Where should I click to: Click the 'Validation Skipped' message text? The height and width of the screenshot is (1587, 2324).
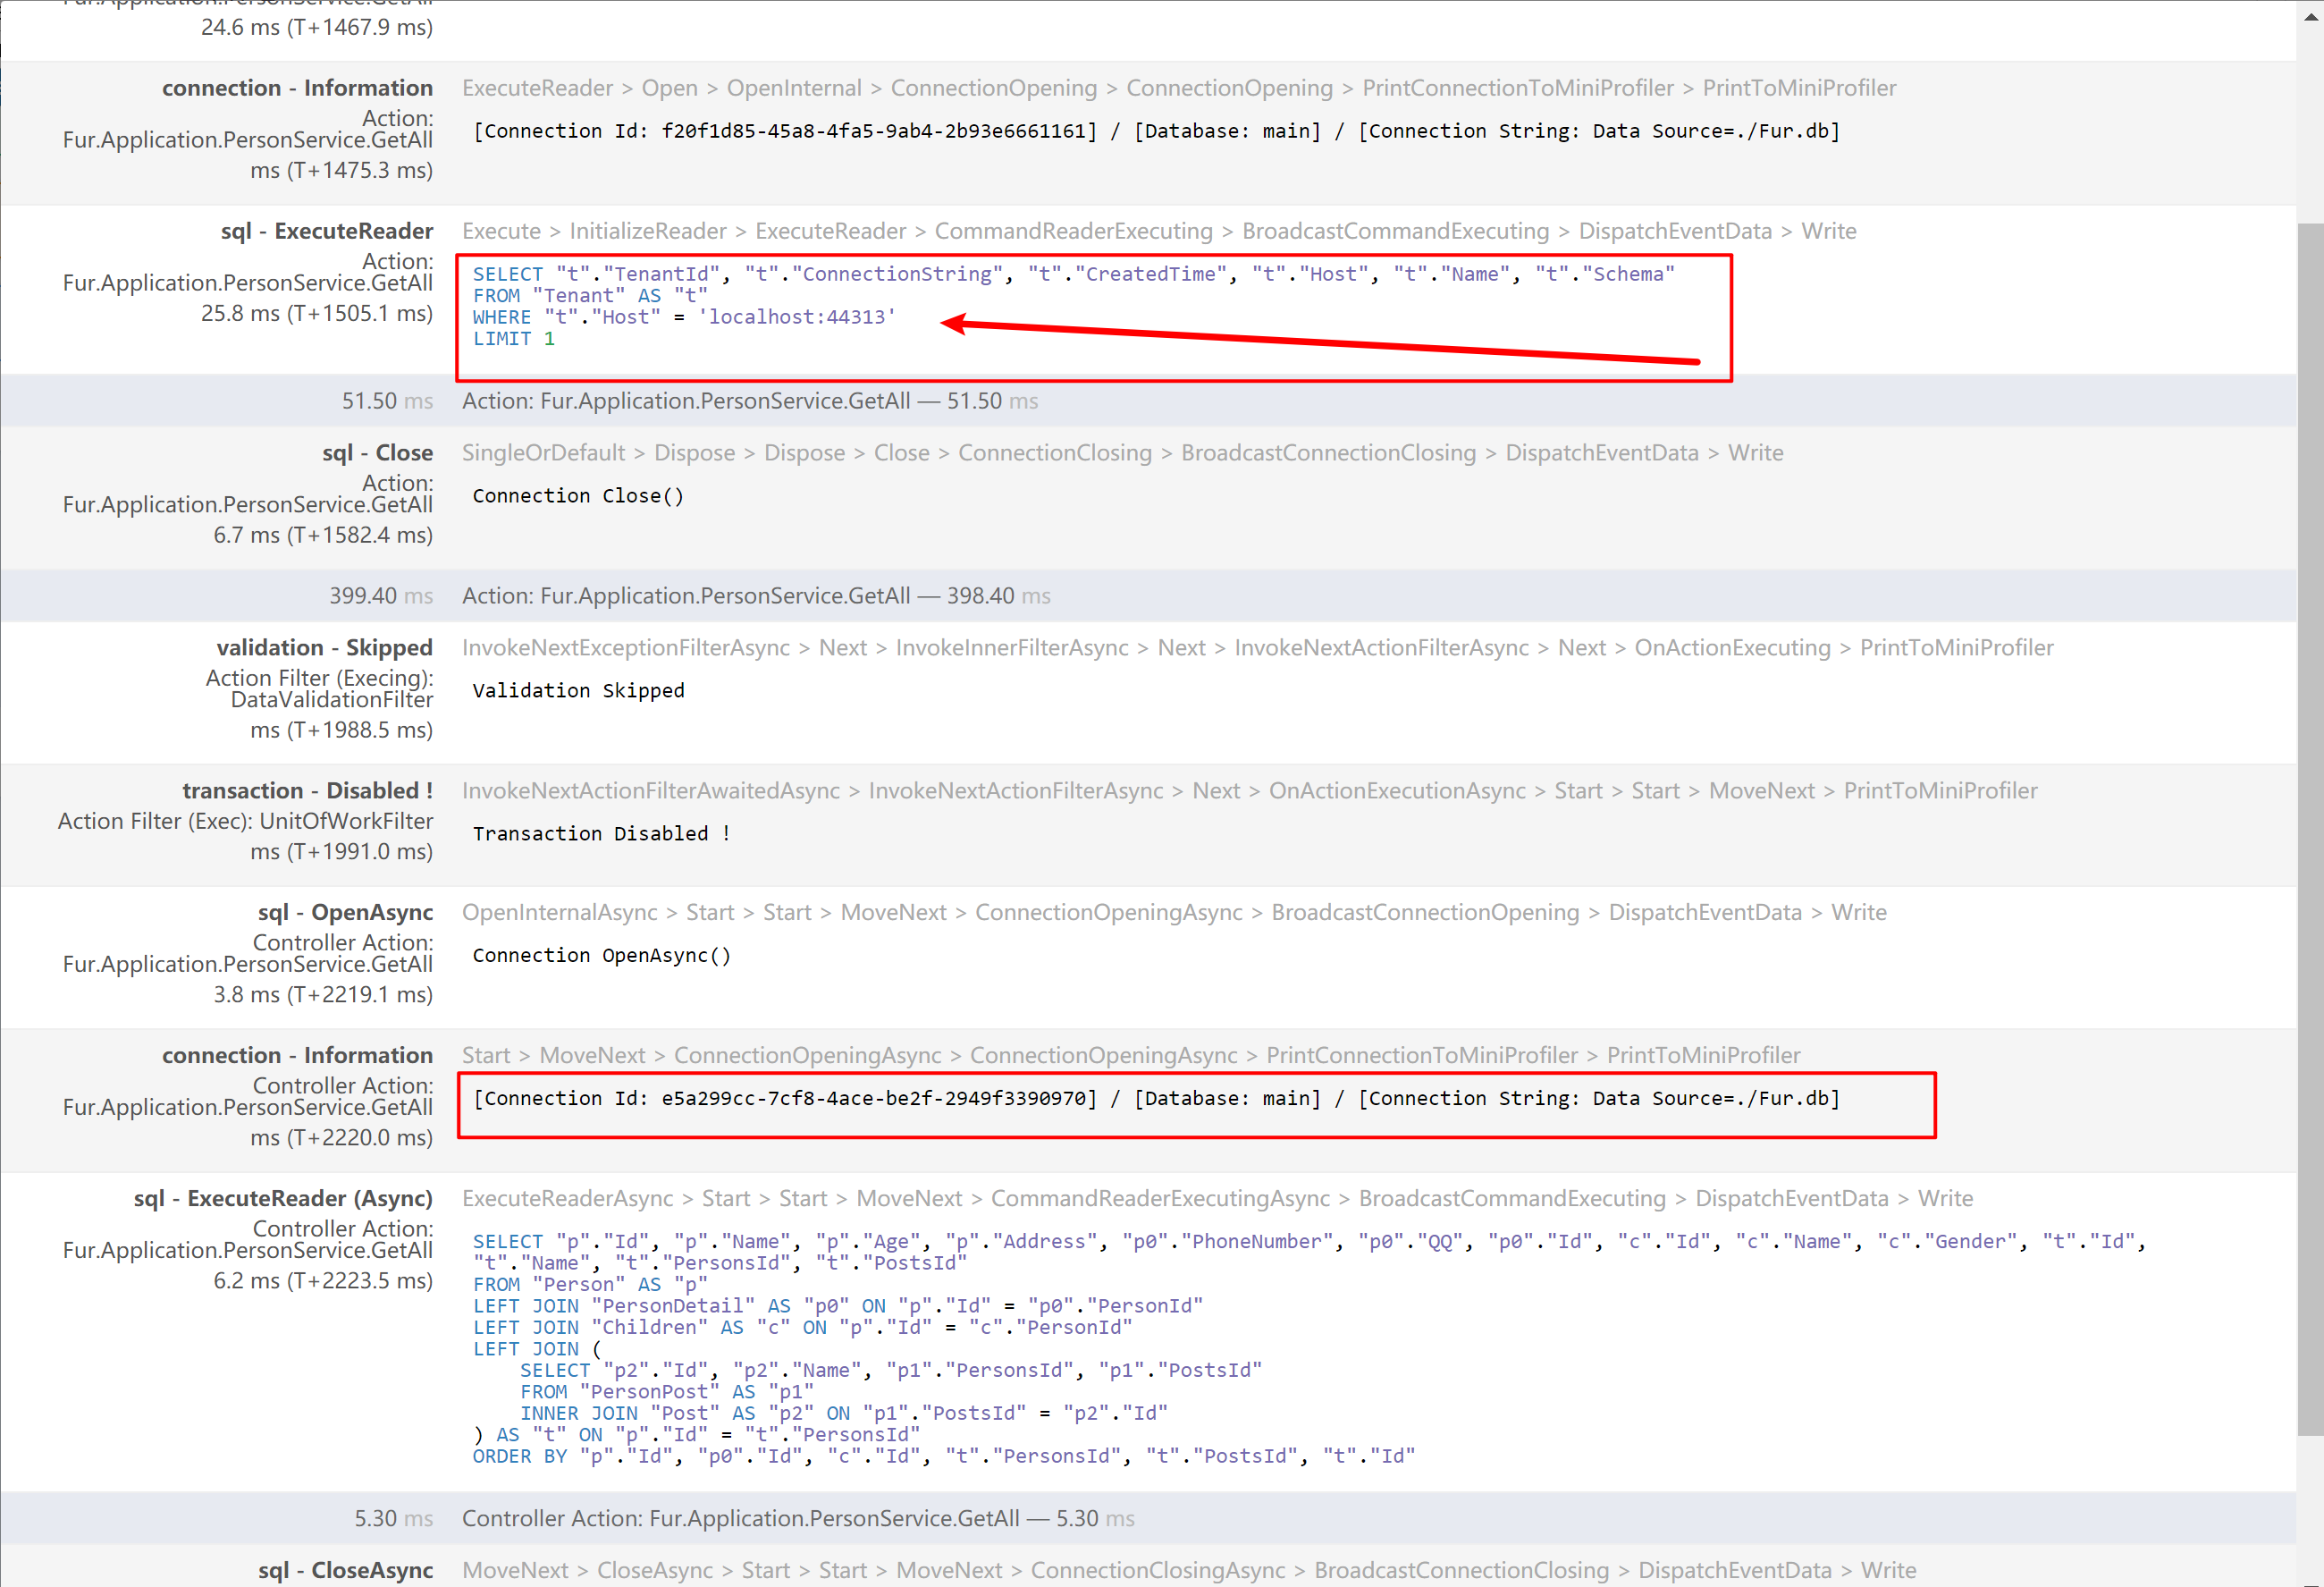578,691
